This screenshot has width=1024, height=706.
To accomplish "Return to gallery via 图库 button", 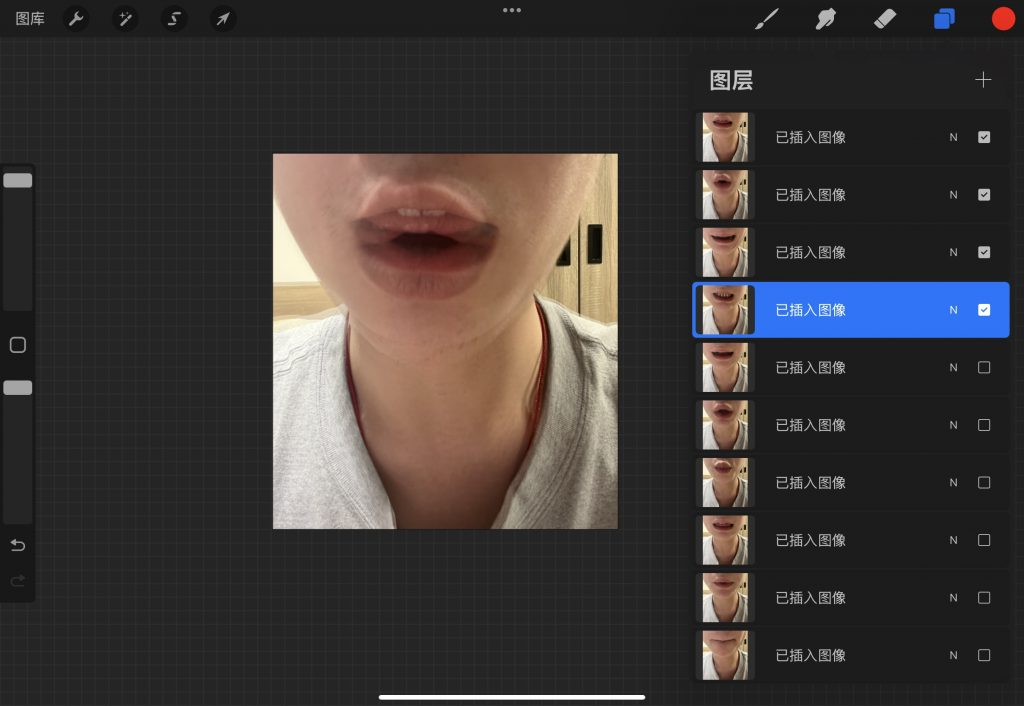I will click(x=30, y=18).
